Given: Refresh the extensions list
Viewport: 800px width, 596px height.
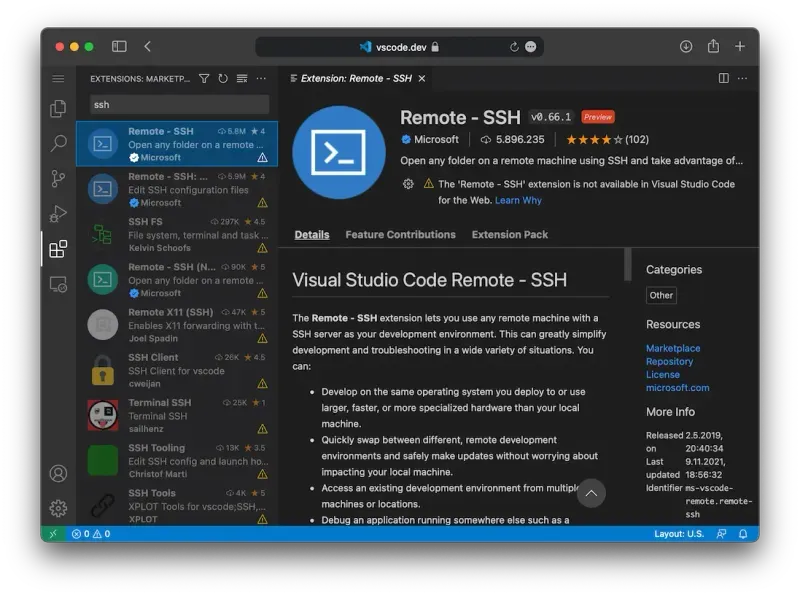Looking at the screenshot, I should [x=223, y=79].
